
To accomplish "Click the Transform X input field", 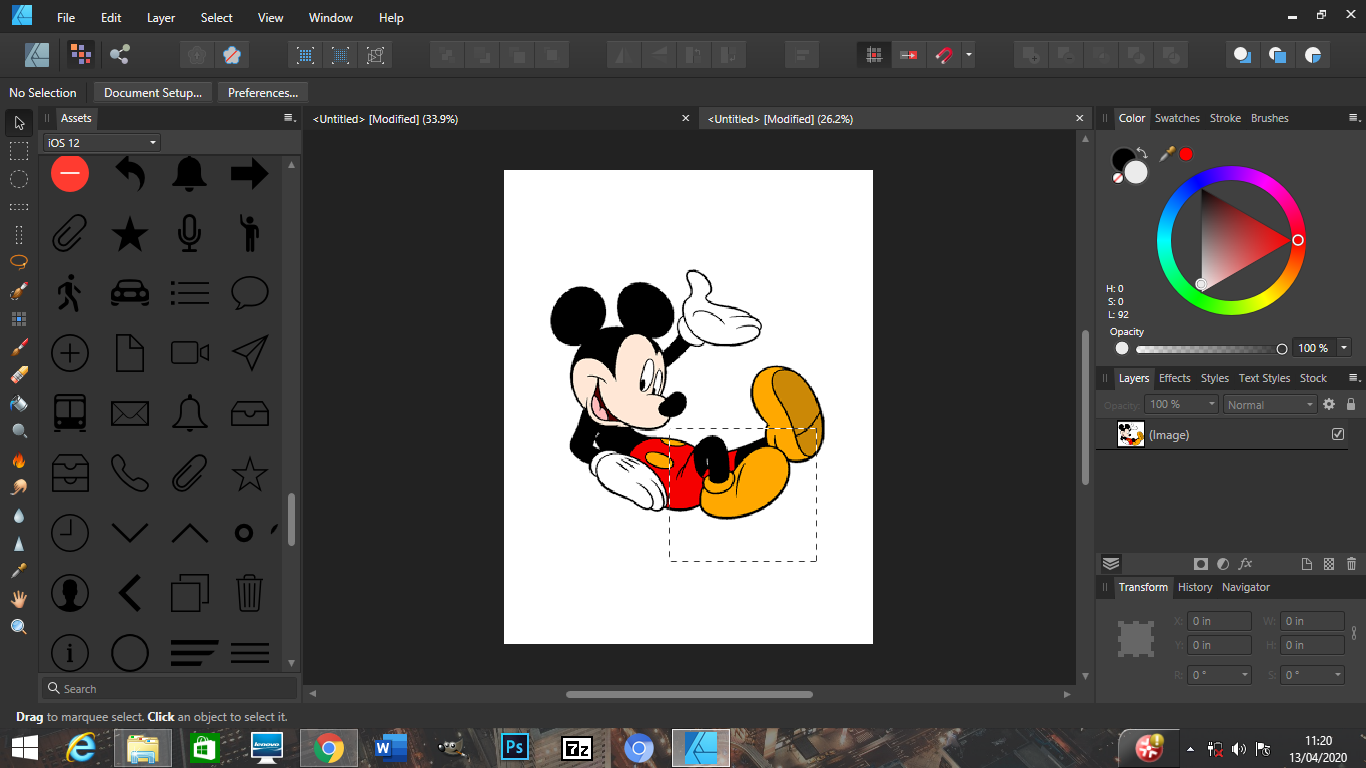I will coord(1219,621).
